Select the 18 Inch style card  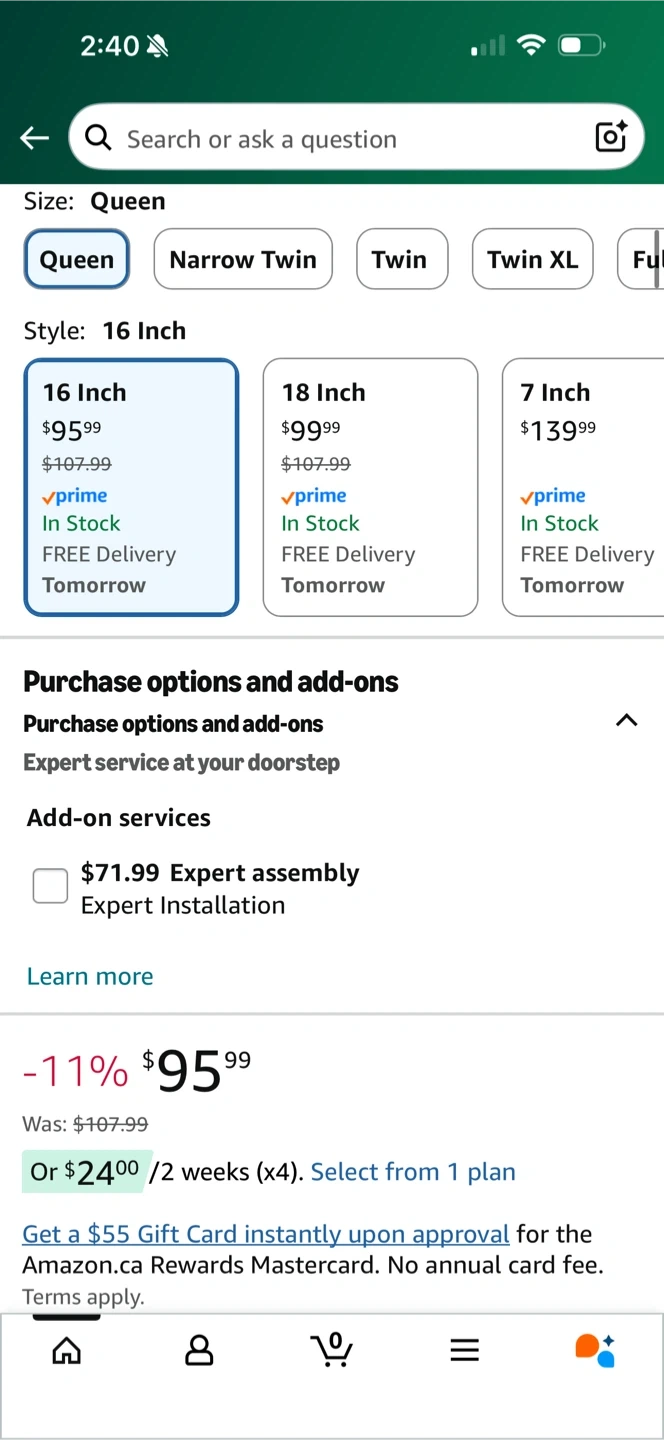point(370,487)
